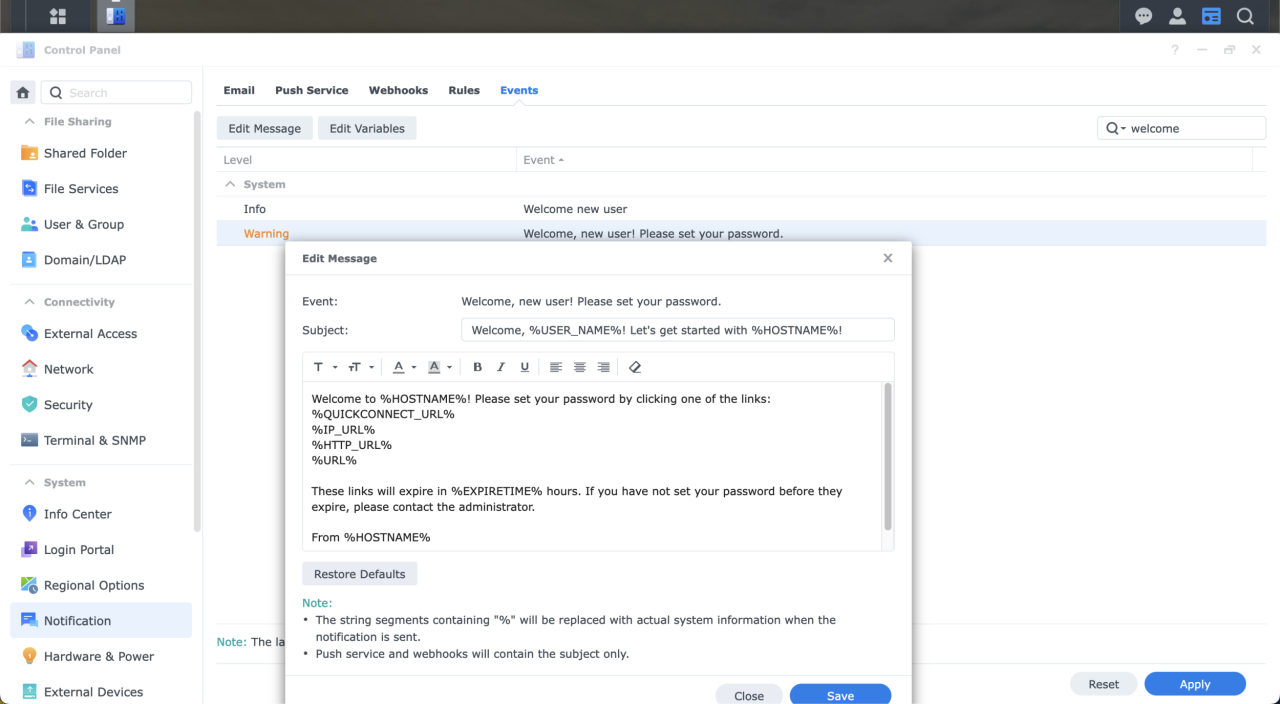Switch to the Push Service tab
The image size is (1280, 704).
coord(311,90)
